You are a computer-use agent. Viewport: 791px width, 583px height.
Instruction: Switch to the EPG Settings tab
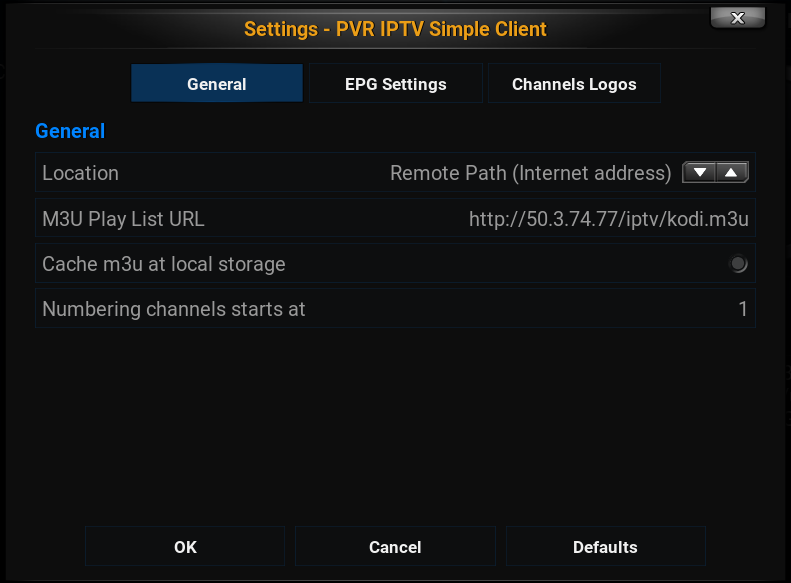coord(396,84)
